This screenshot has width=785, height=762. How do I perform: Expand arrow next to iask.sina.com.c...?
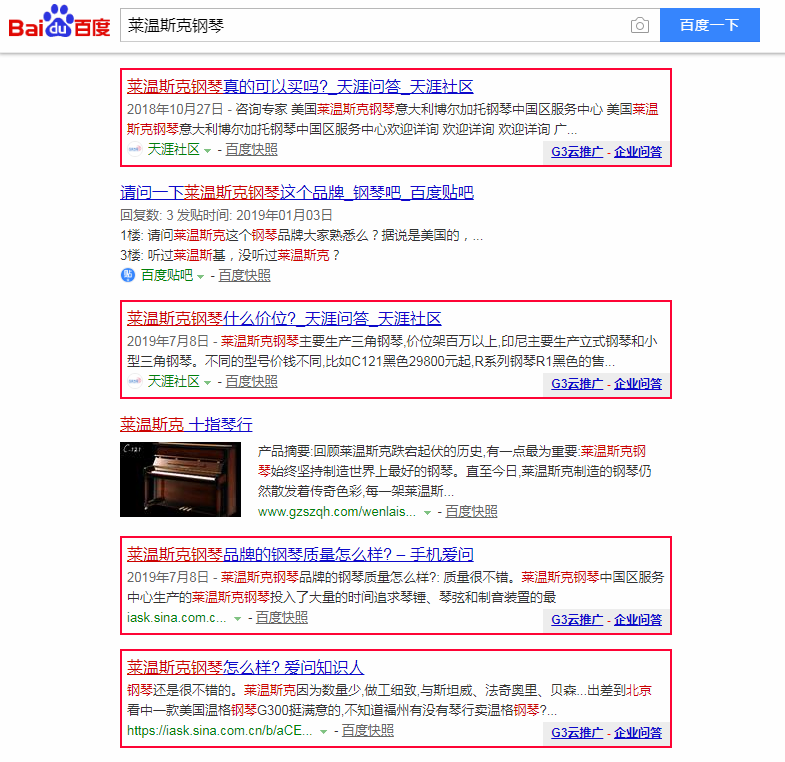click(x=237, y=619)
